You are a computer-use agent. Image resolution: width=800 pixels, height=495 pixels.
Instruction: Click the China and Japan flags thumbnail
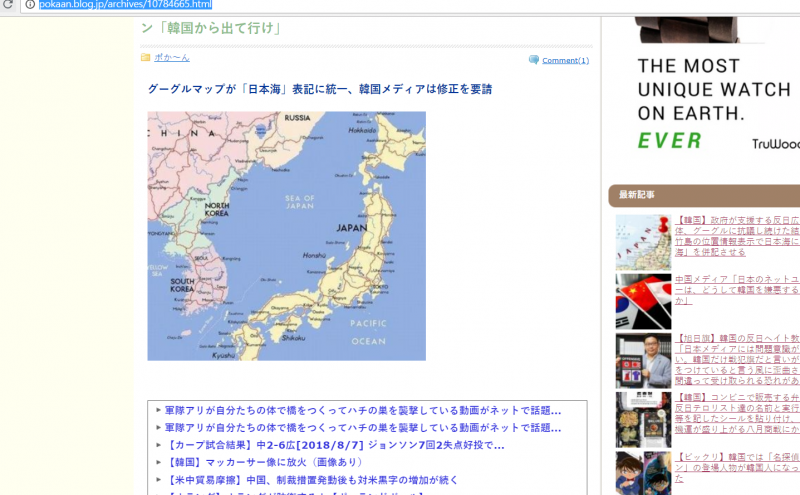coord(643,301)
